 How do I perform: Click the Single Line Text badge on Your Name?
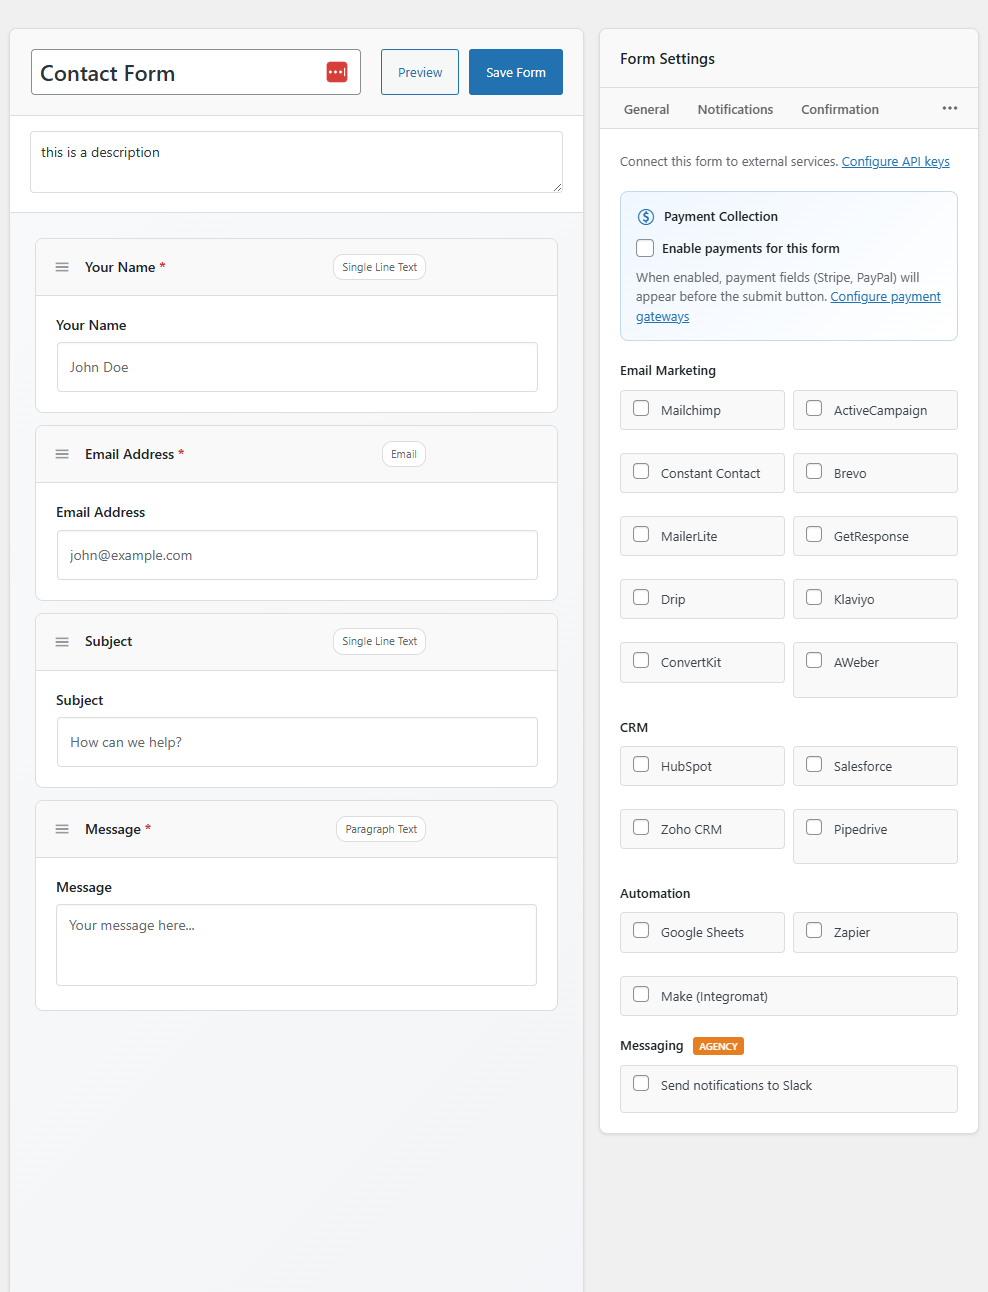(x=379, y=266)
